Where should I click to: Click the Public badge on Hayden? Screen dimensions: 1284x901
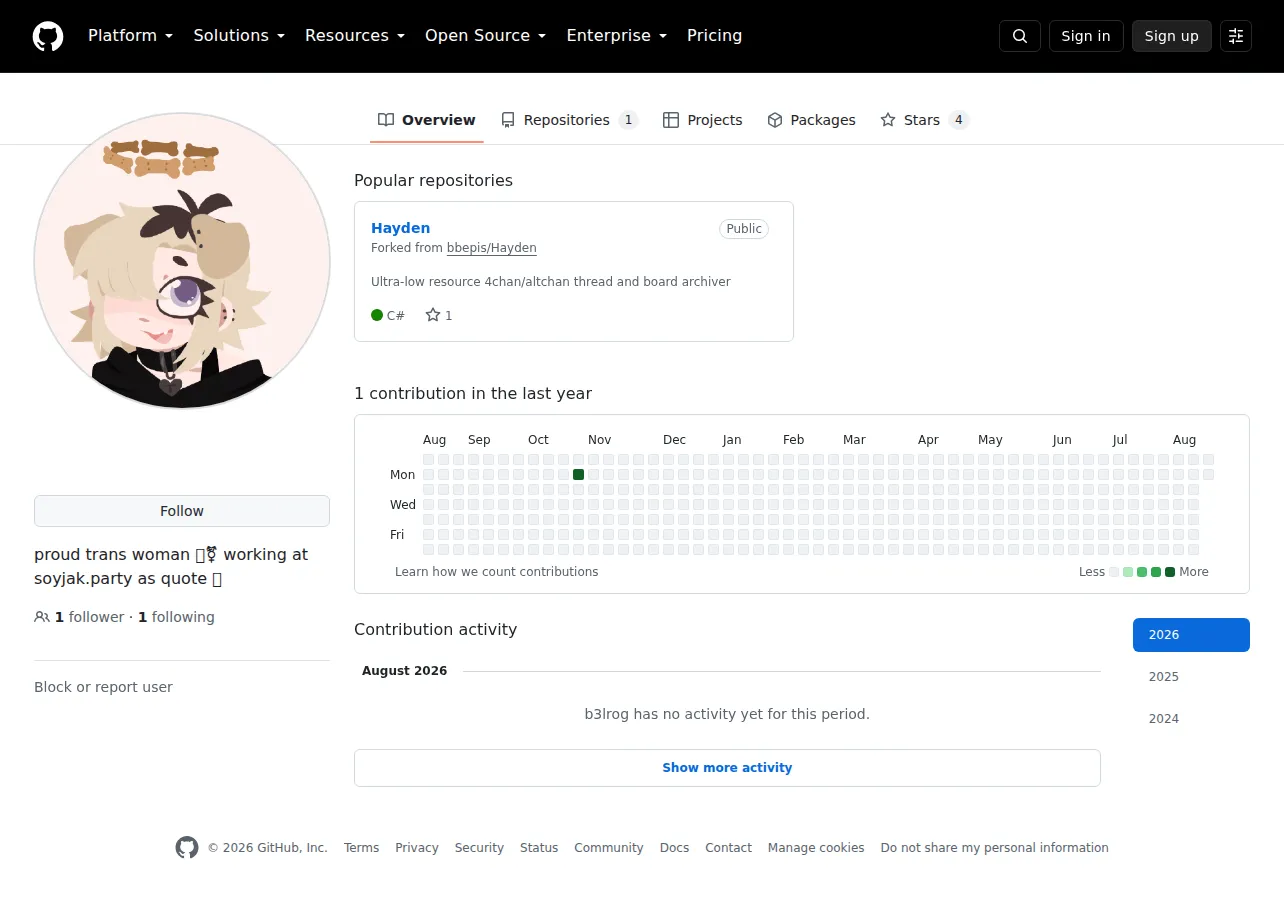coord(744,229)
